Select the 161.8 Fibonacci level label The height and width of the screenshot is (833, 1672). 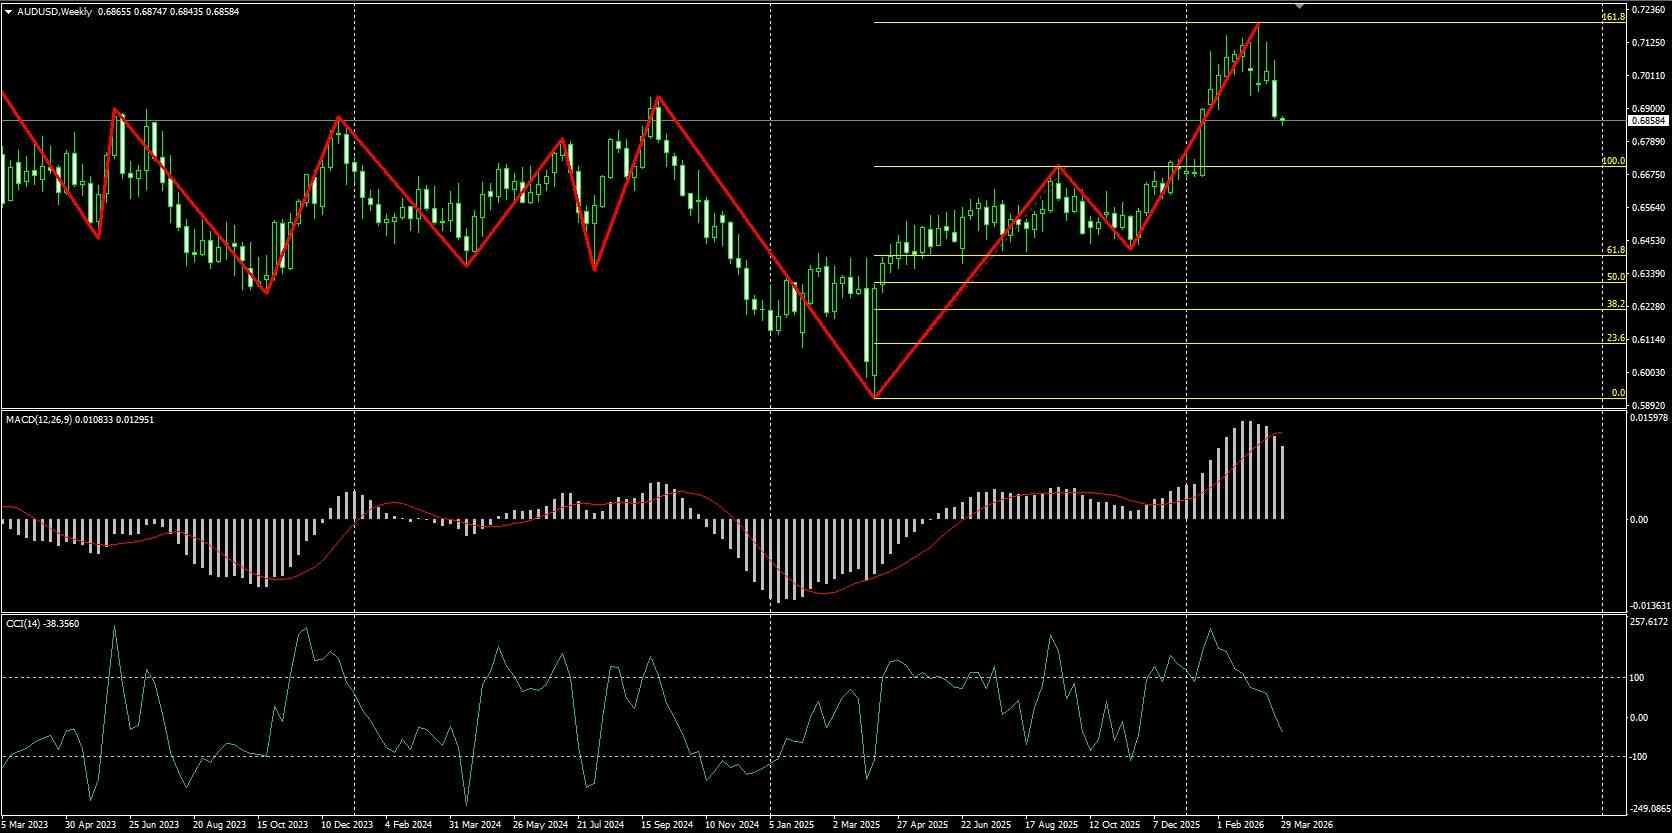point(1613,17)
